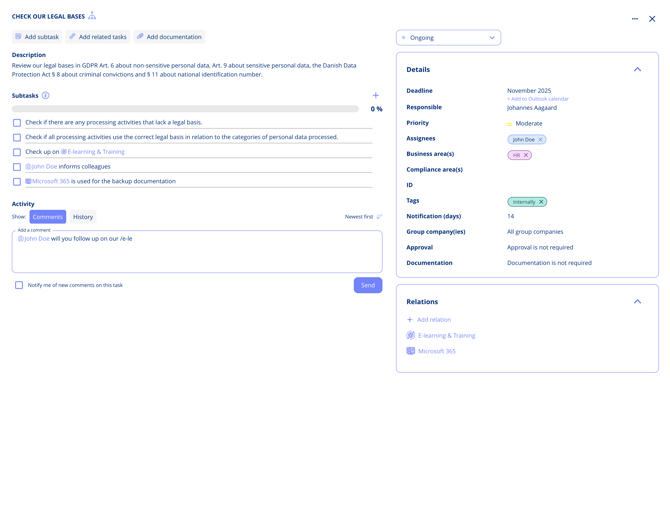This screenshot has height=531, width=670.
Task: Remove John Doe from assignees
Action: coord(541,140)
